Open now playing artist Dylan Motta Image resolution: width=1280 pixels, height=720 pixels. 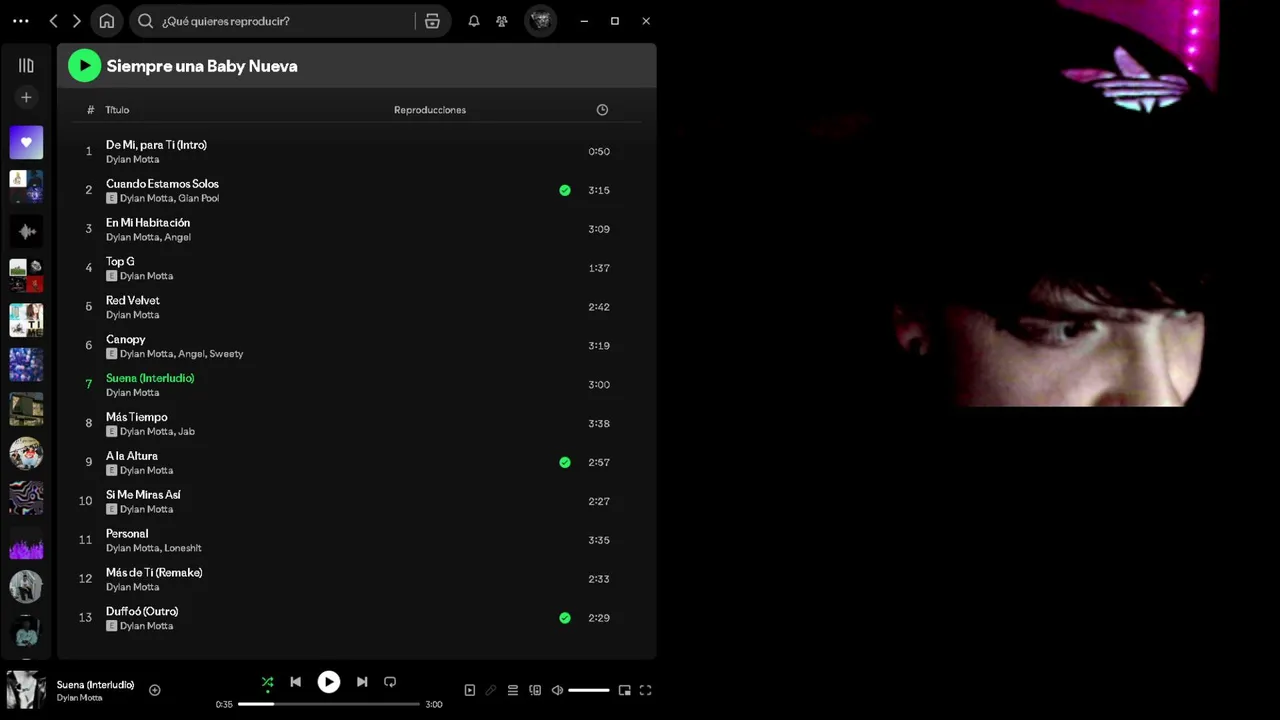79,698
